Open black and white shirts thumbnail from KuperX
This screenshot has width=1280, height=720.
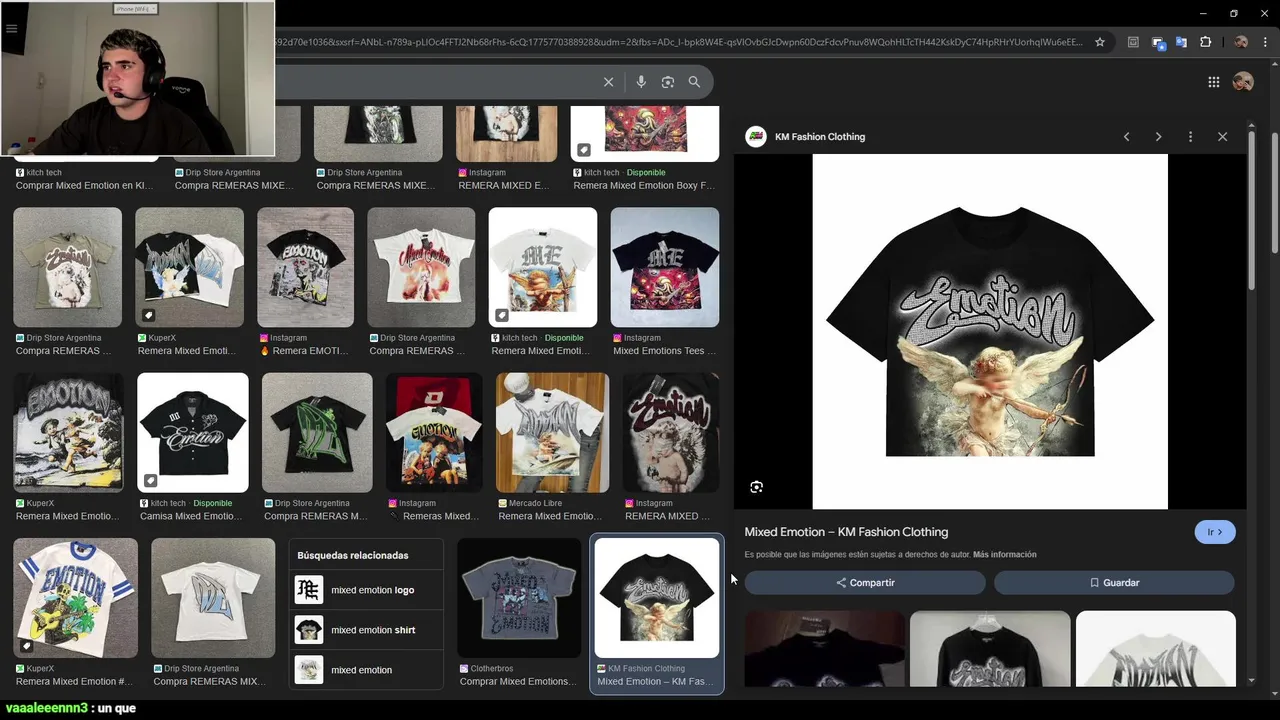point(189,267)
